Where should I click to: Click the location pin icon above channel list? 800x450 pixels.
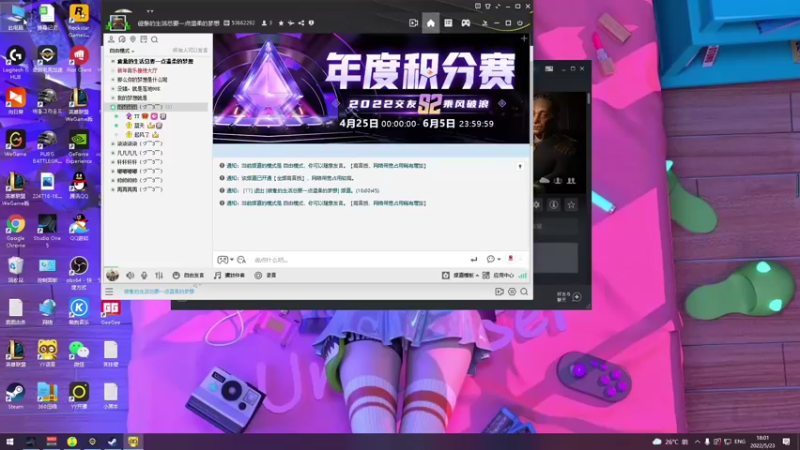tap(133, 39)
